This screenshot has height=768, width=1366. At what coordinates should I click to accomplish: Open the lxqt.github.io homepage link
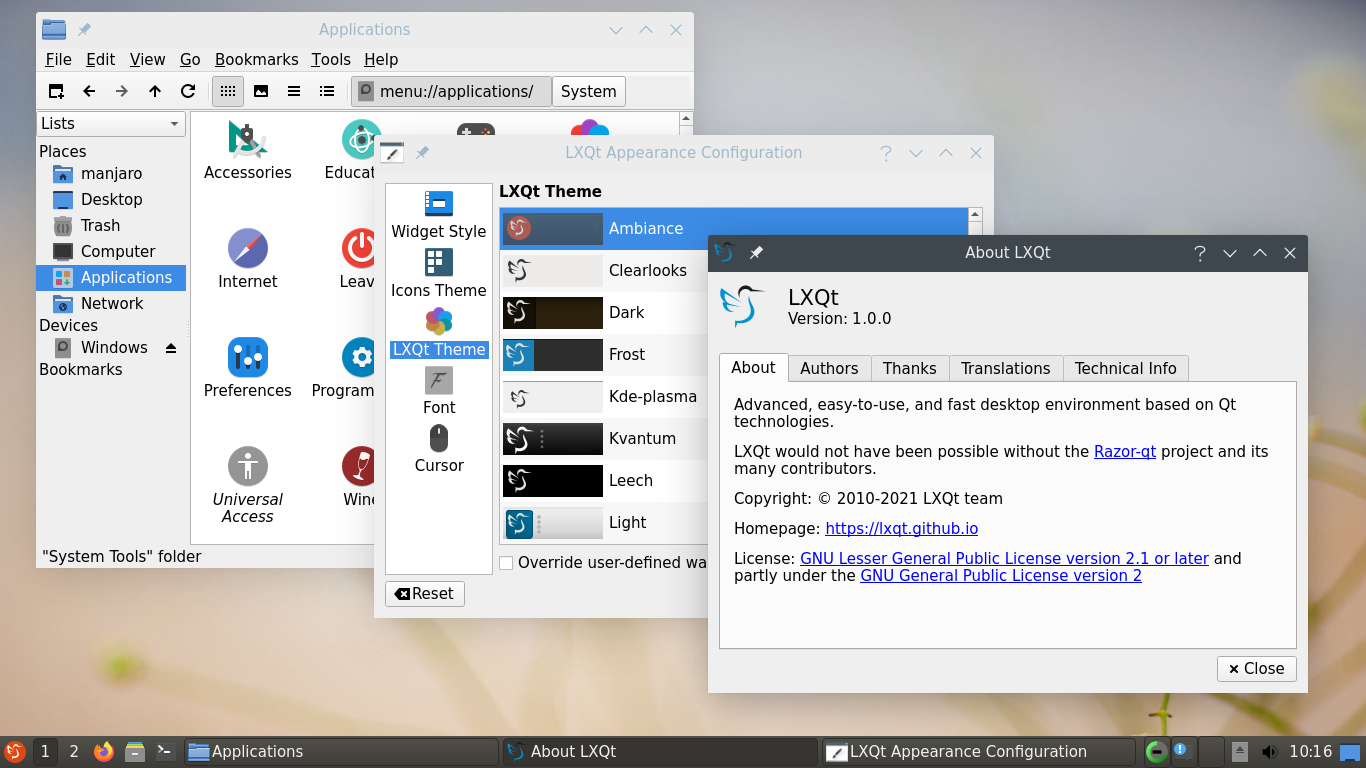tap(902, 529)
